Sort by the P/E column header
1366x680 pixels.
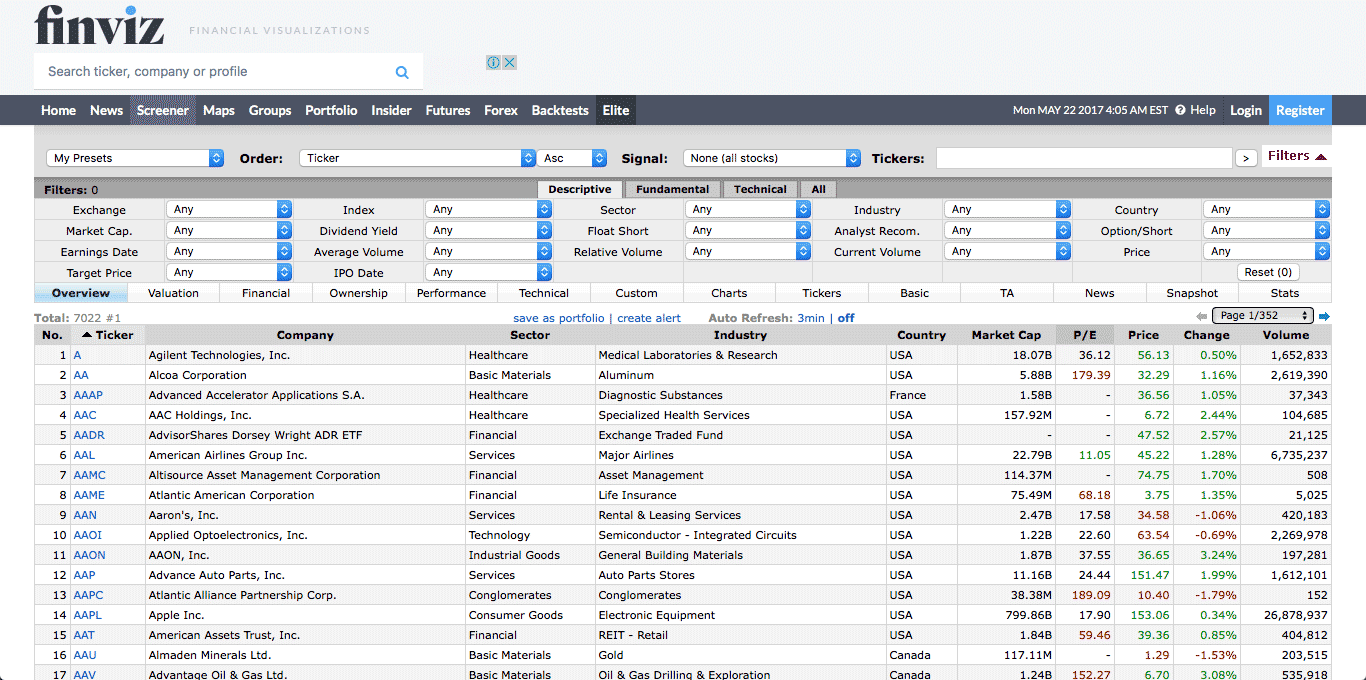[x=1085, y=335]
